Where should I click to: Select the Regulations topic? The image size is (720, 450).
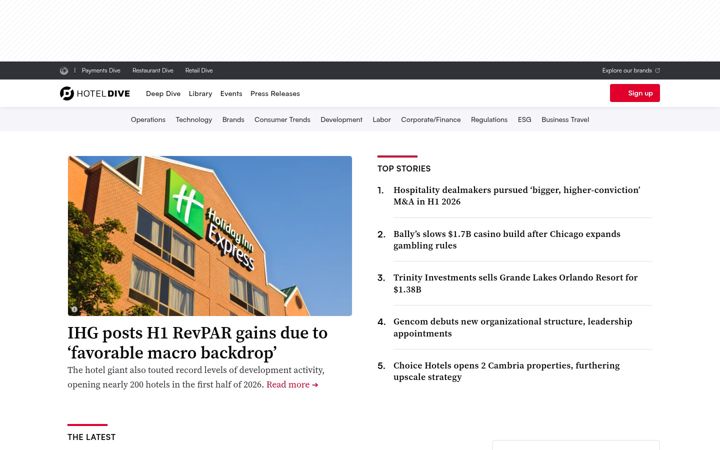click(x=489, y=119)
